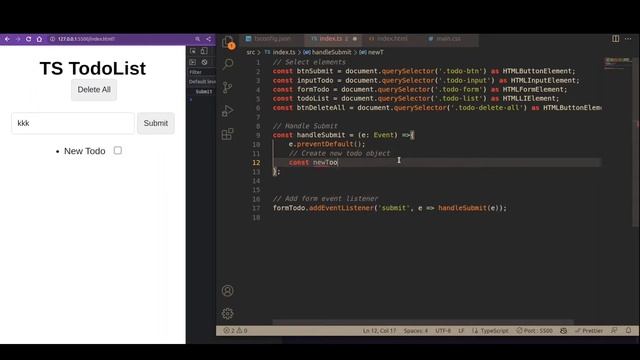Open the Default levels dropdown
Screen dimensions: 640x360
click(202, 82)
